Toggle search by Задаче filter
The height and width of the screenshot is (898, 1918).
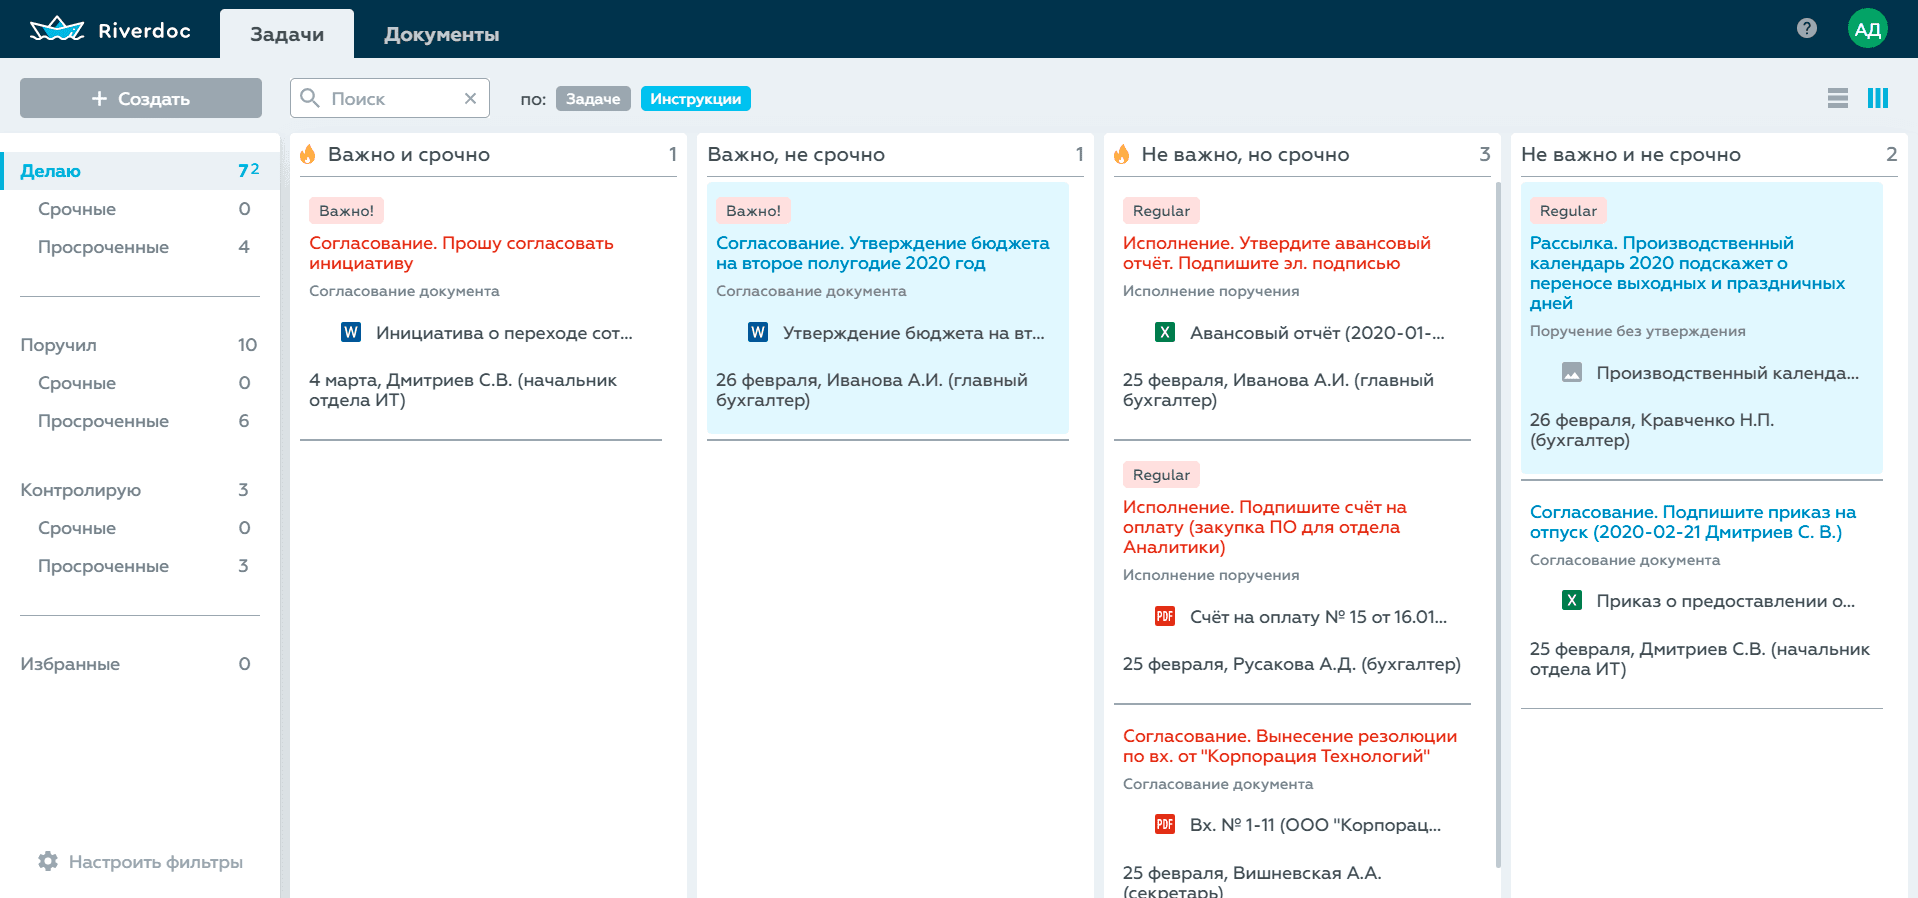tap(593, 98)
